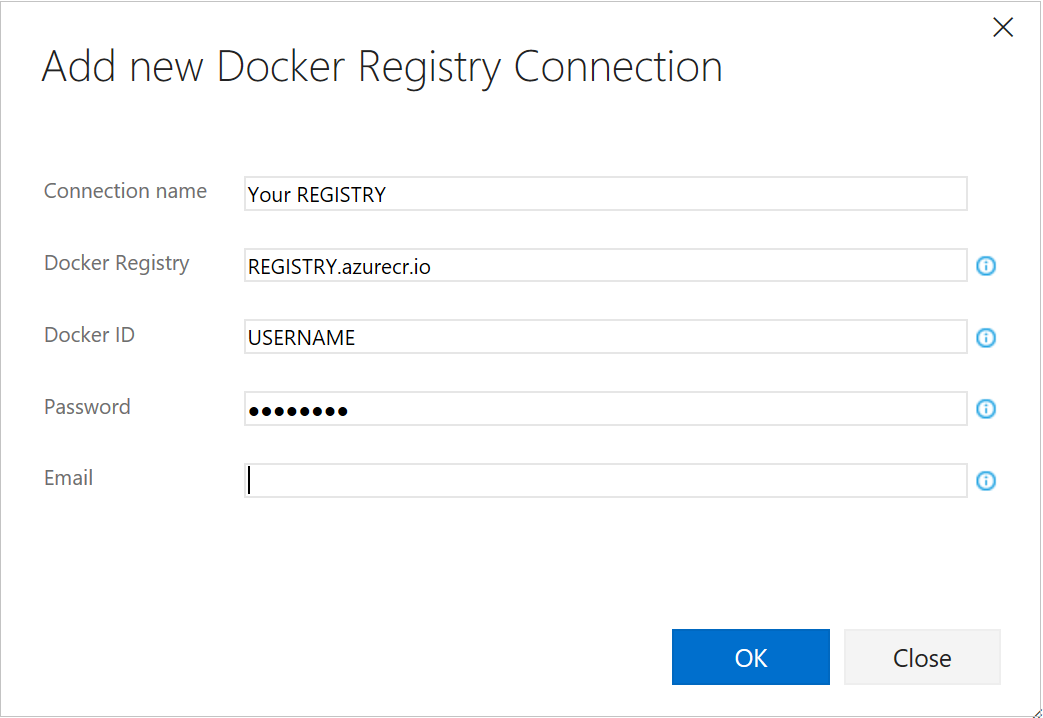
Task: Click the info icon beside Docker Registry
Action: [986, 266]
